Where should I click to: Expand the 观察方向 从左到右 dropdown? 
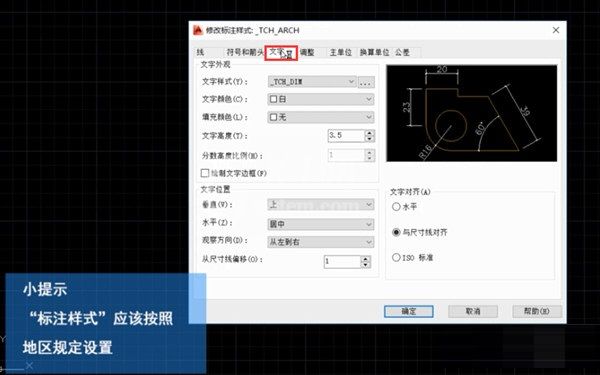coord(321,242)
